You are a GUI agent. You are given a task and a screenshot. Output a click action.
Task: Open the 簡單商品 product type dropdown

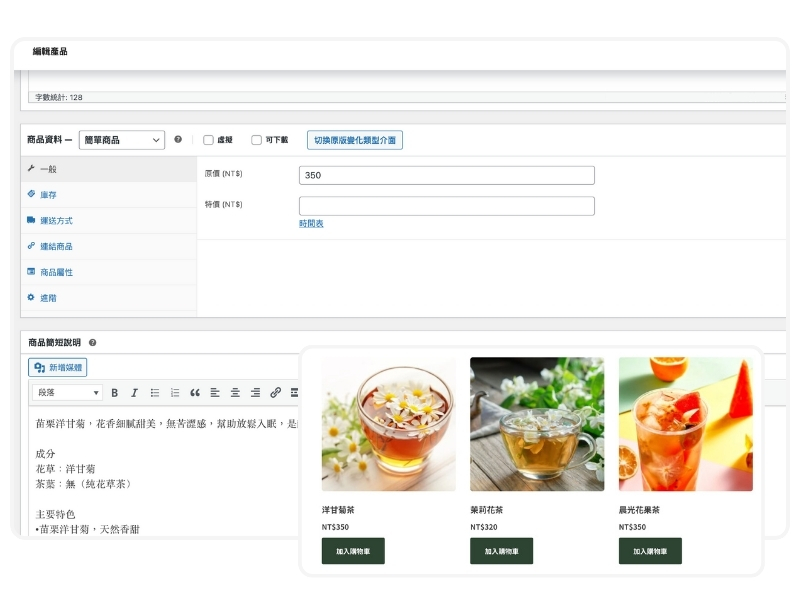pos(121,140)
